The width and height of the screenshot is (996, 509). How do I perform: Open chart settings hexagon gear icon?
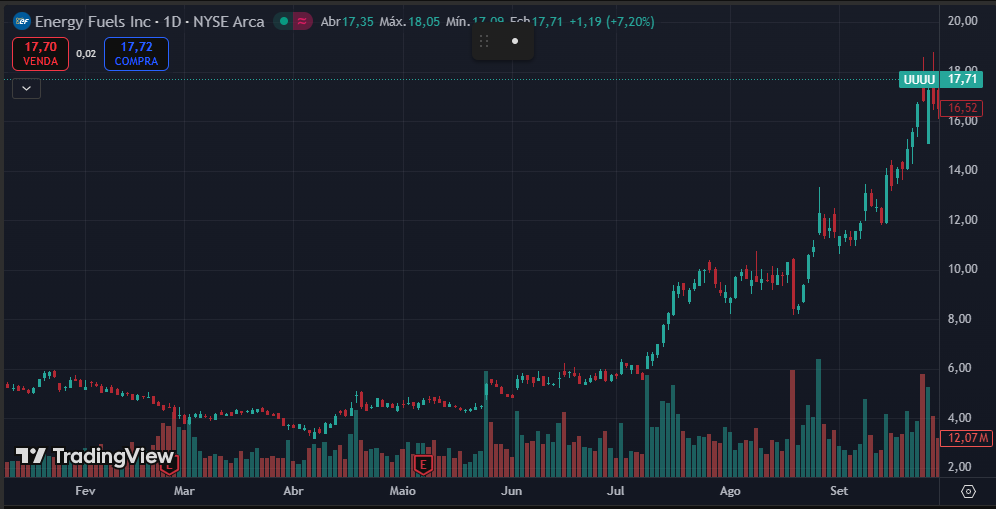point(968,491)
